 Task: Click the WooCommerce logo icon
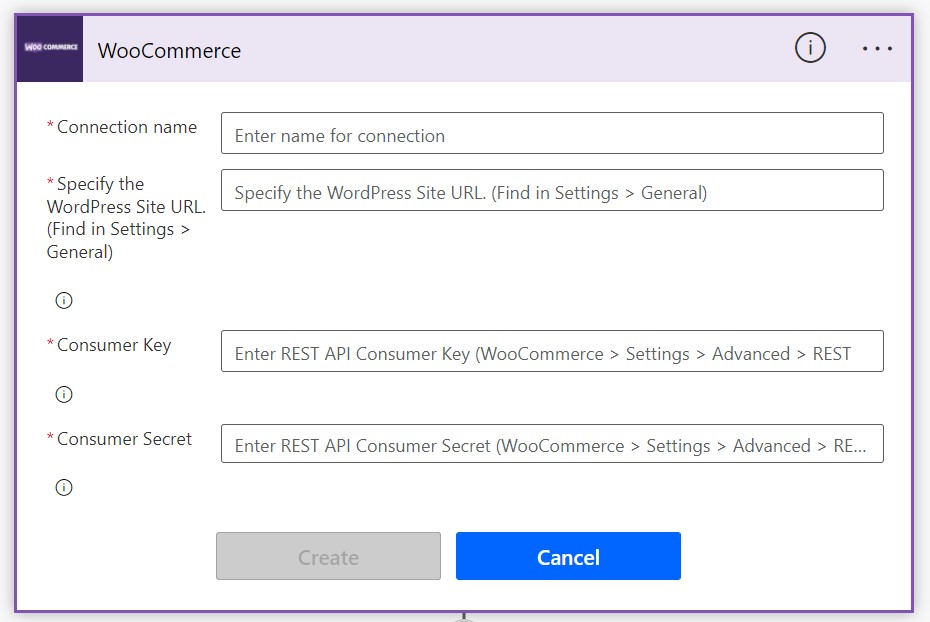(48, 48)
